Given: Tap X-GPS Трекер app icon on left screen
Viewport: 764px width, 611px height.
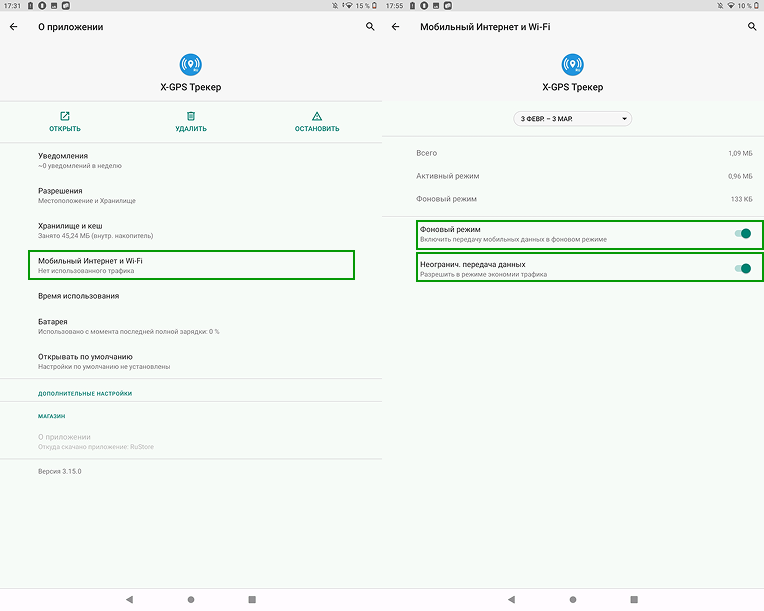Looking at the screenshot, I should pyautogui.click(x=190, y=65).
